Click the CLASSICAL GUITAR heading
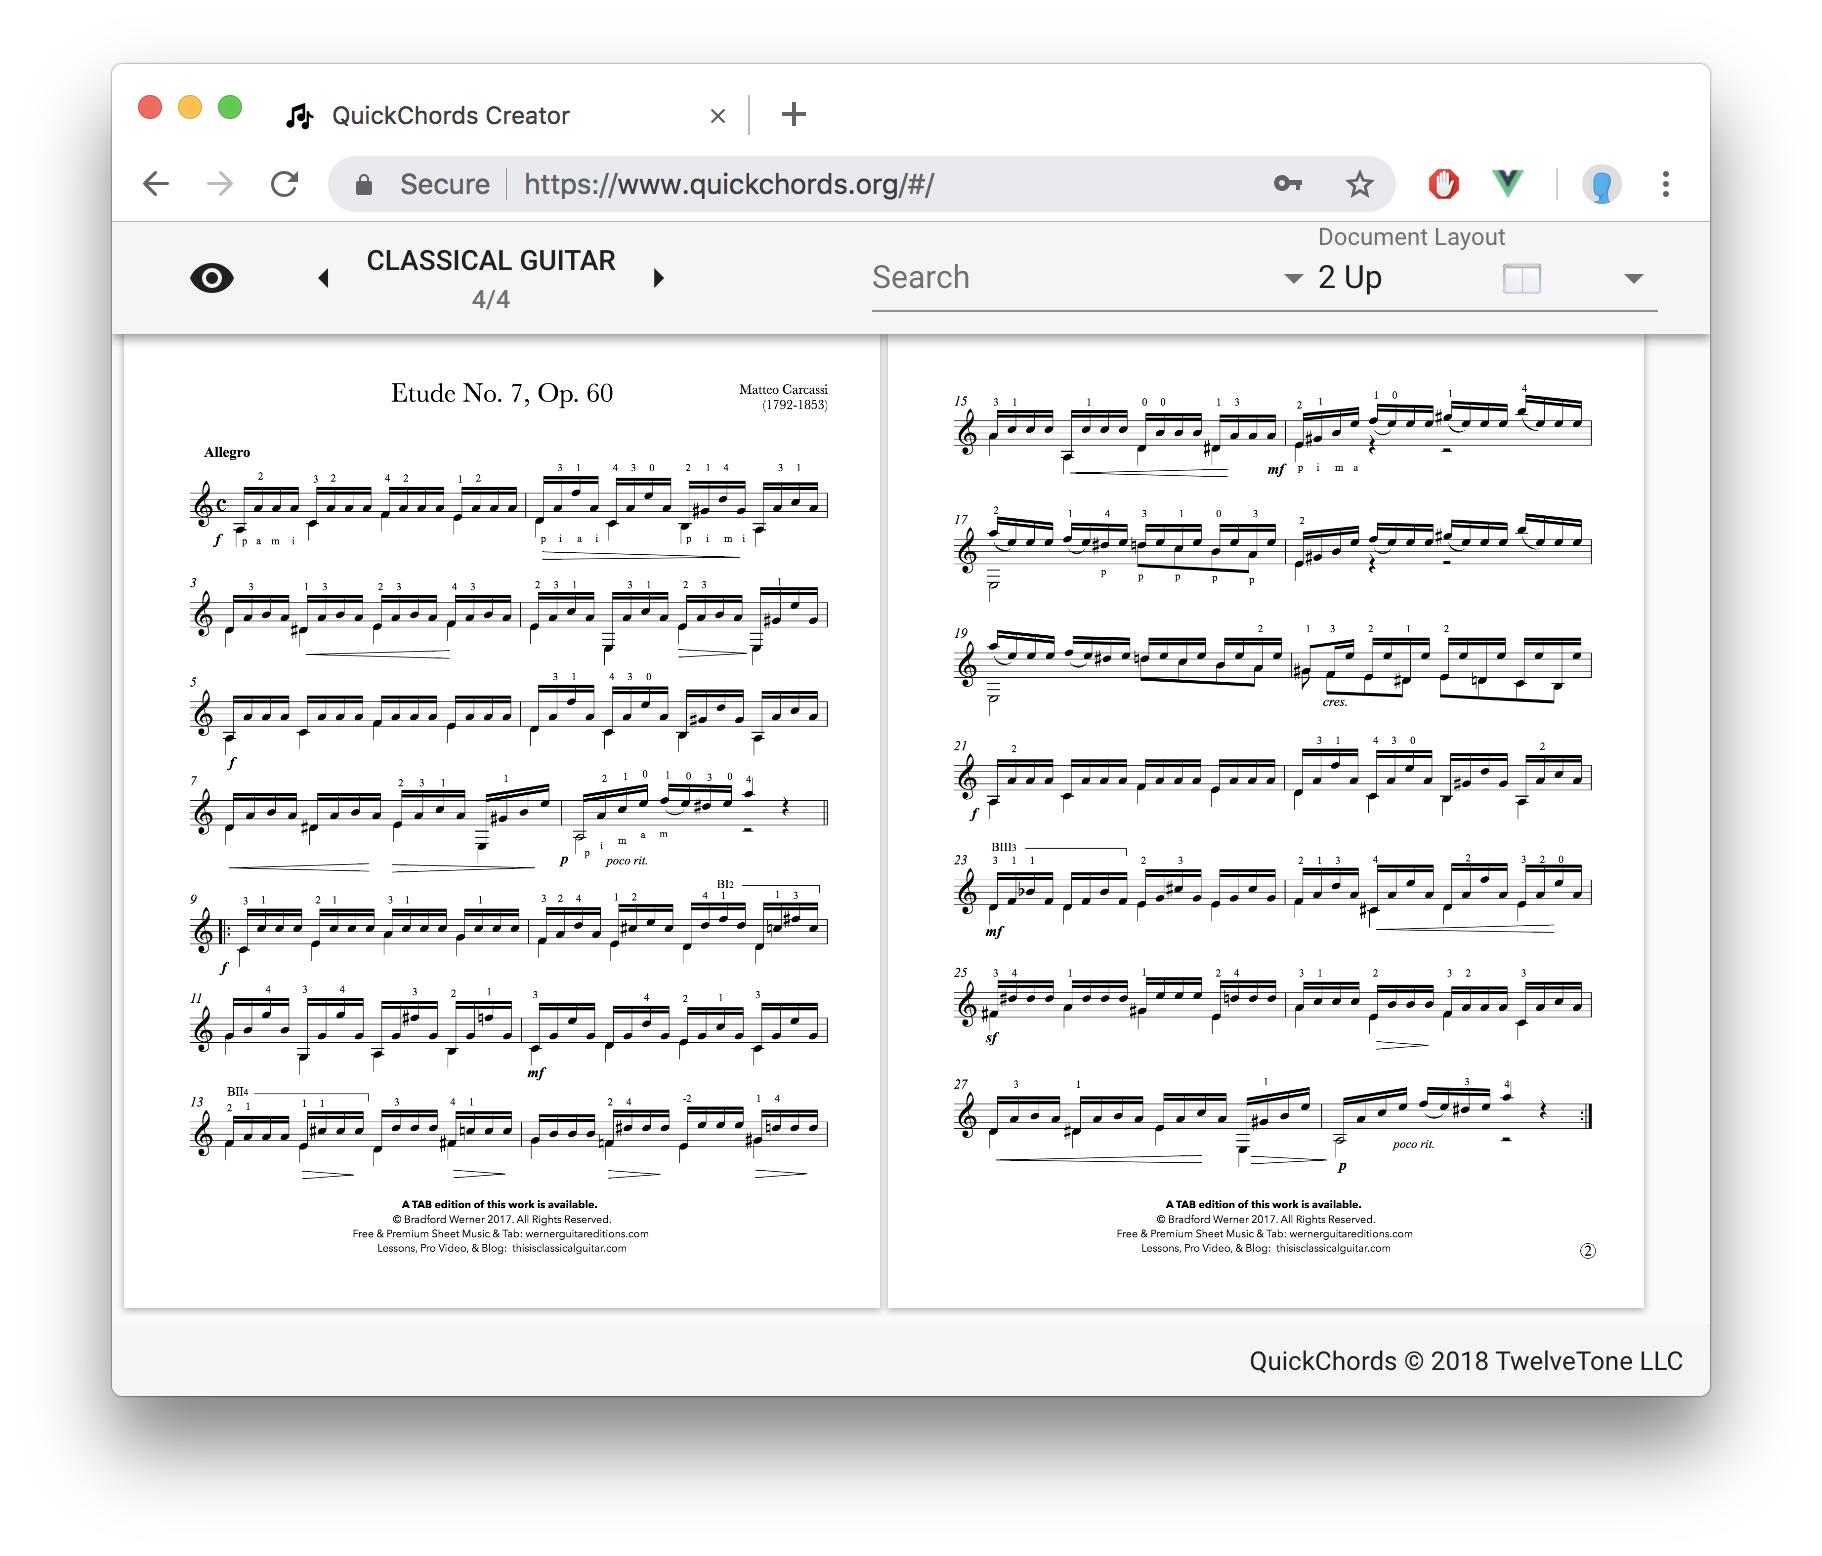This screenshot has width=1822, height=1556. [x=490, y=261]
